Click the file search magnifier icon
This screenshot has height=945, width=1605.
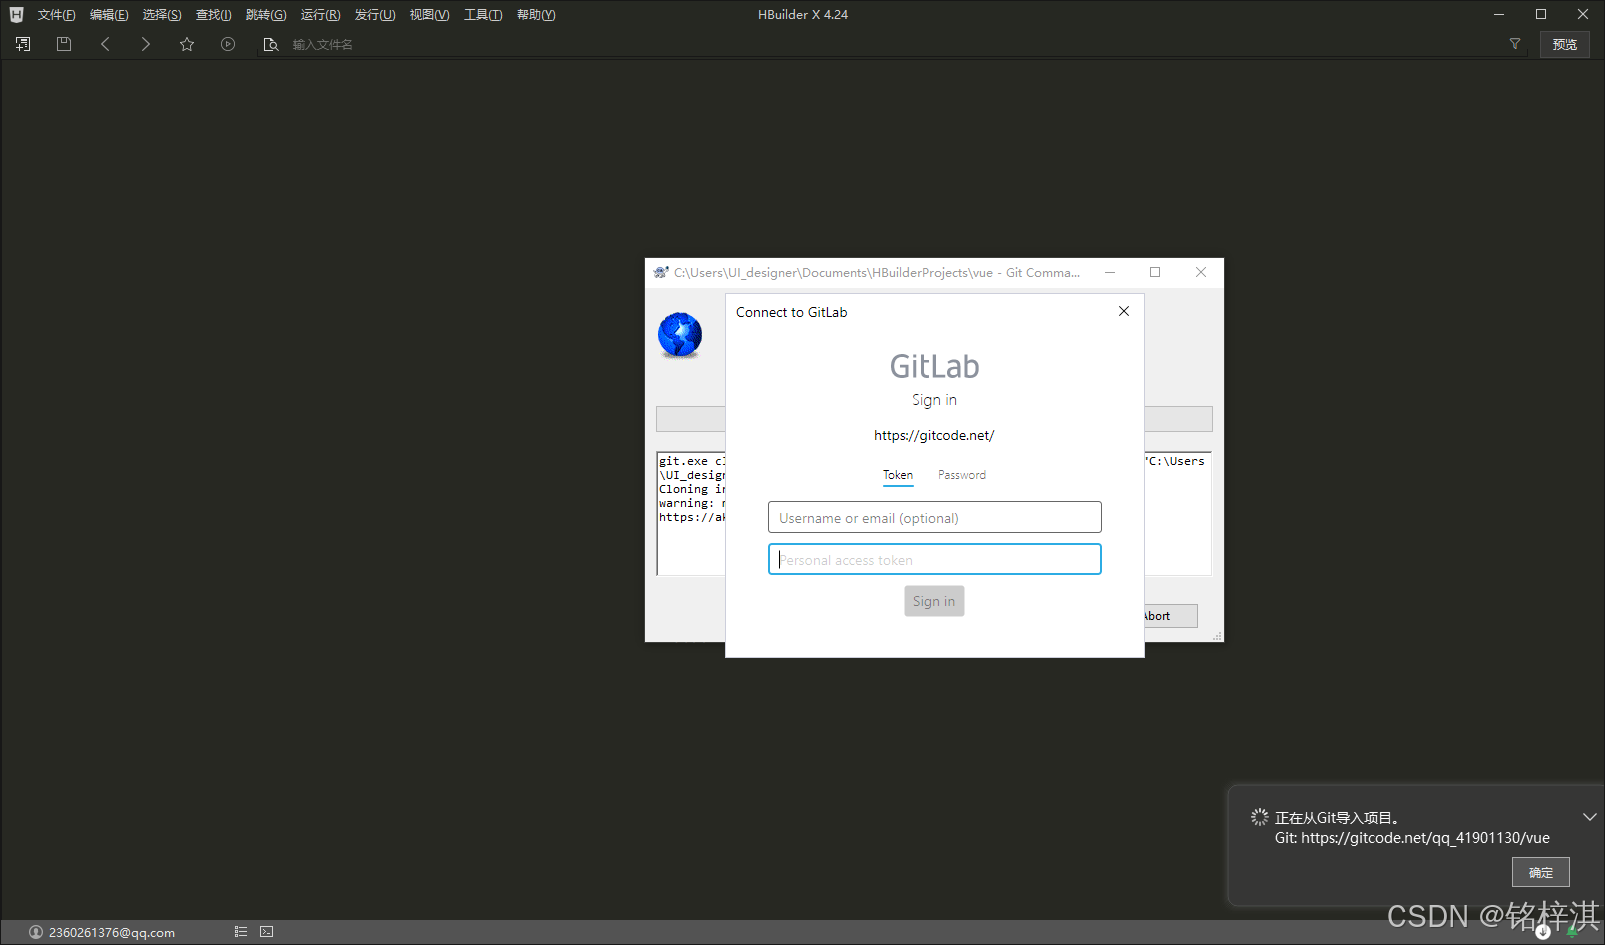270,44
